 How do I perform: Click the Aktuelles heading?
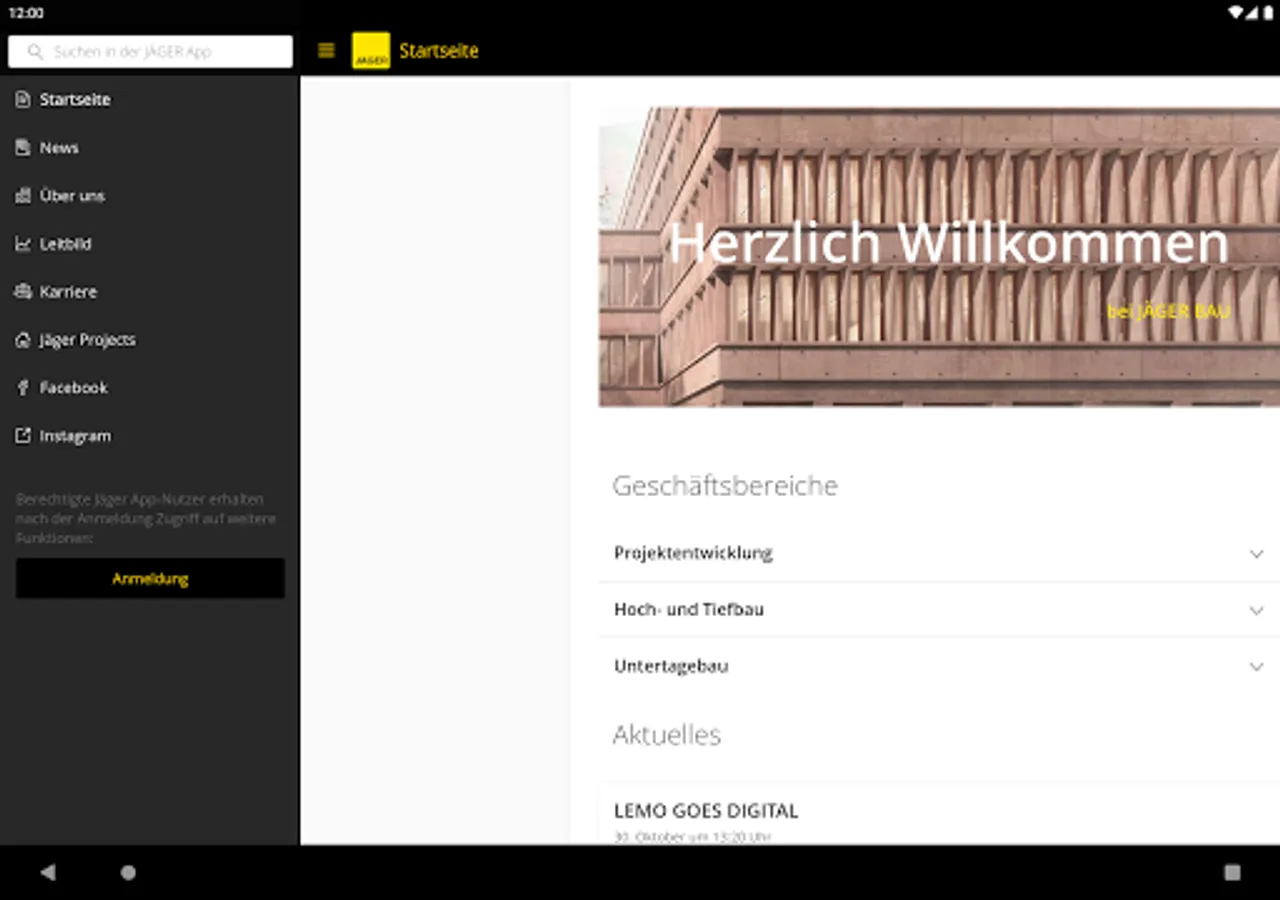(x=666, y=735)
